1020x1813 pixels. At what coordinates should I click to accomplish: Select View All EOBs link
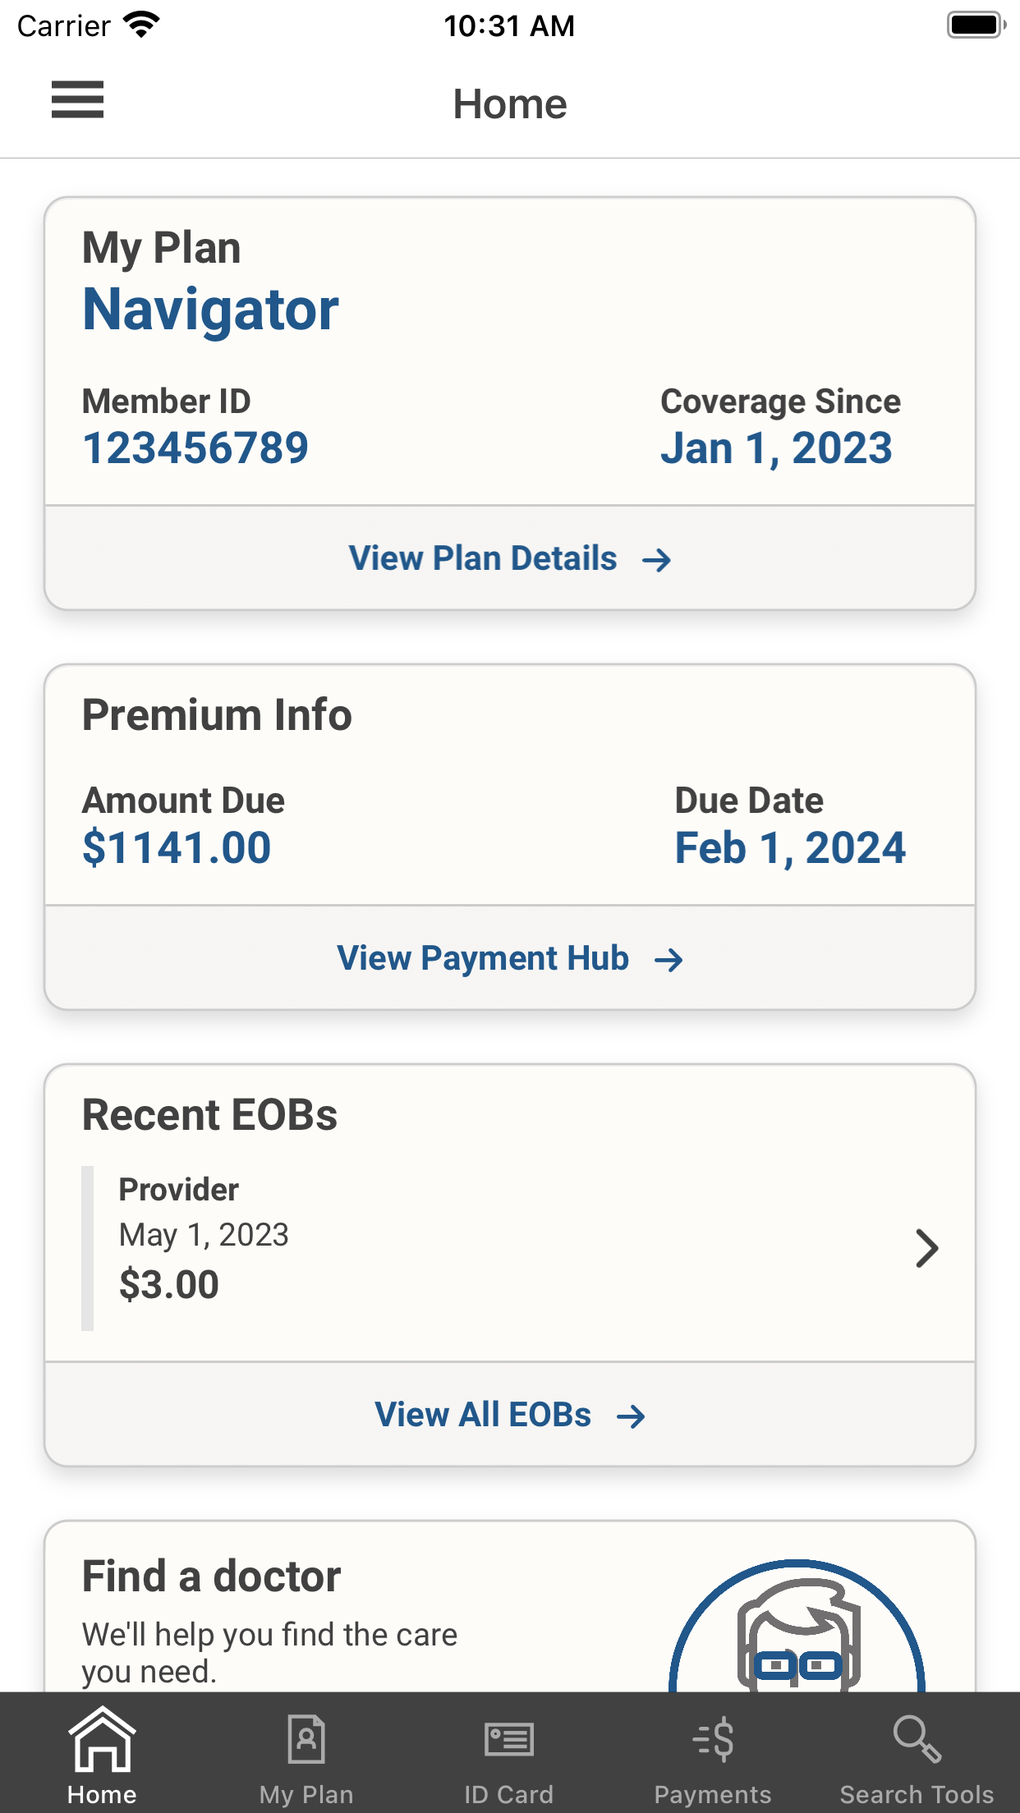tap(483, 1415)
